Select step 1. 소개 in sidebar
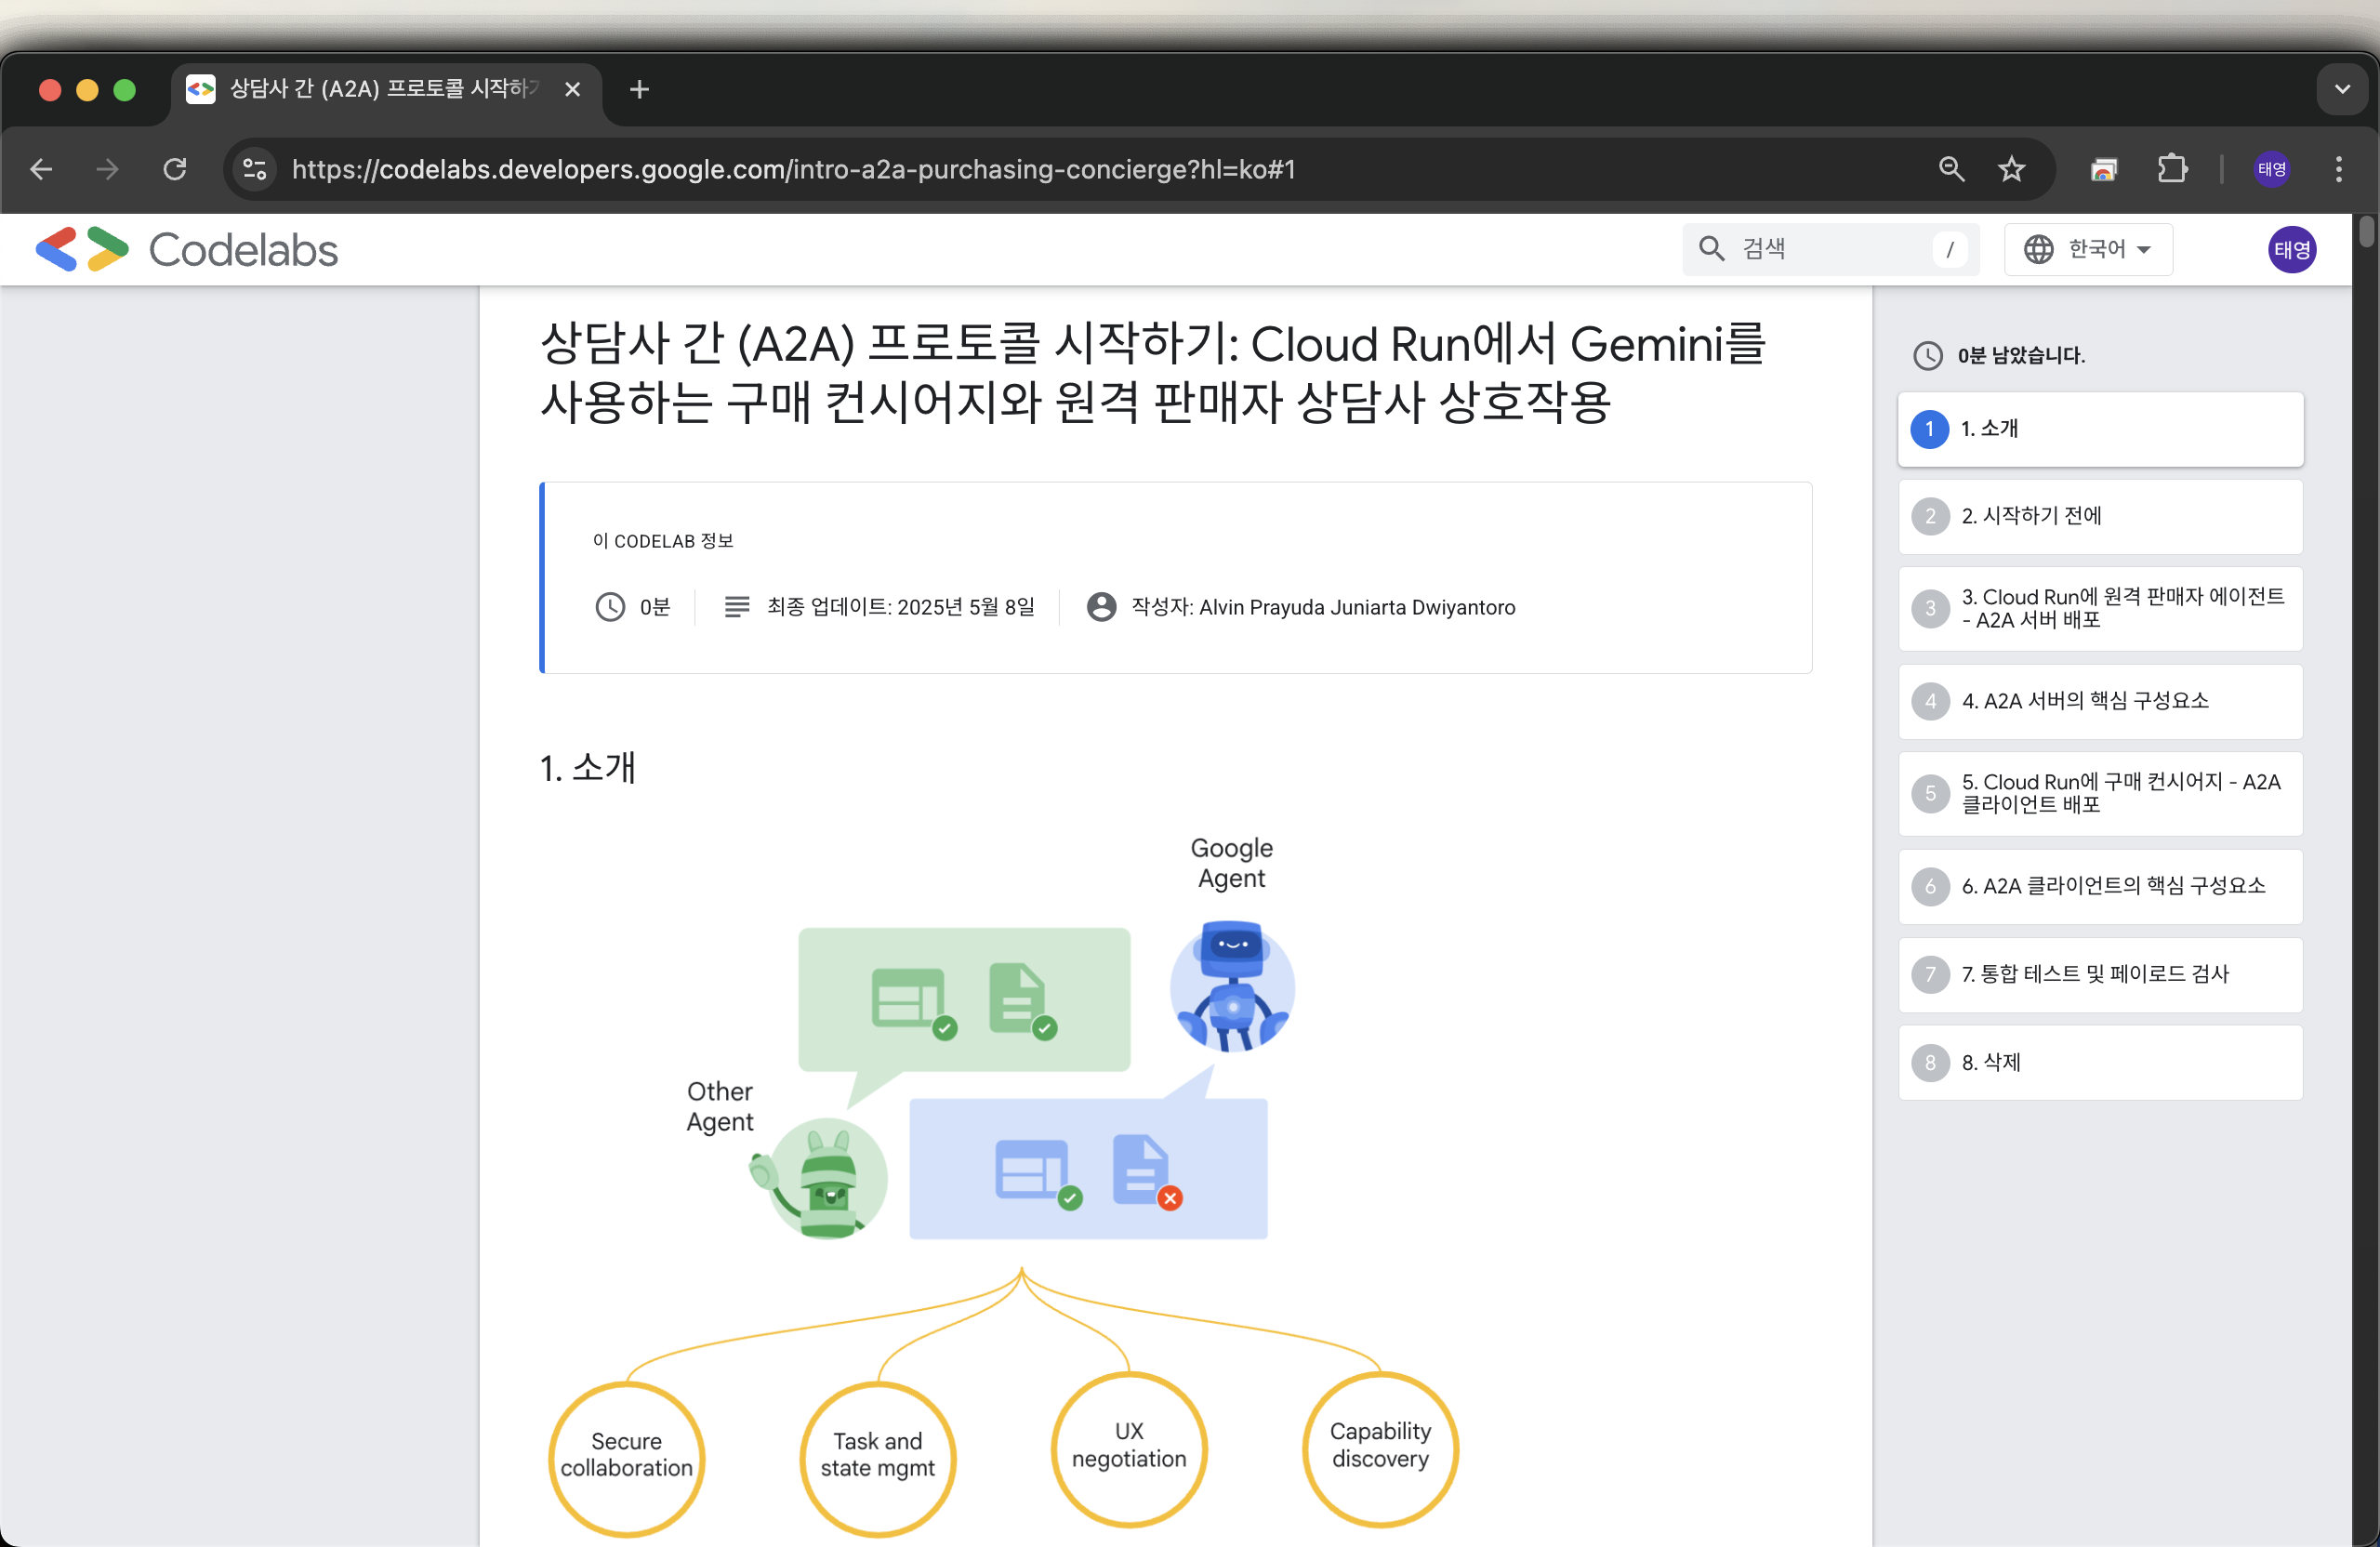 click(2100, 429)
